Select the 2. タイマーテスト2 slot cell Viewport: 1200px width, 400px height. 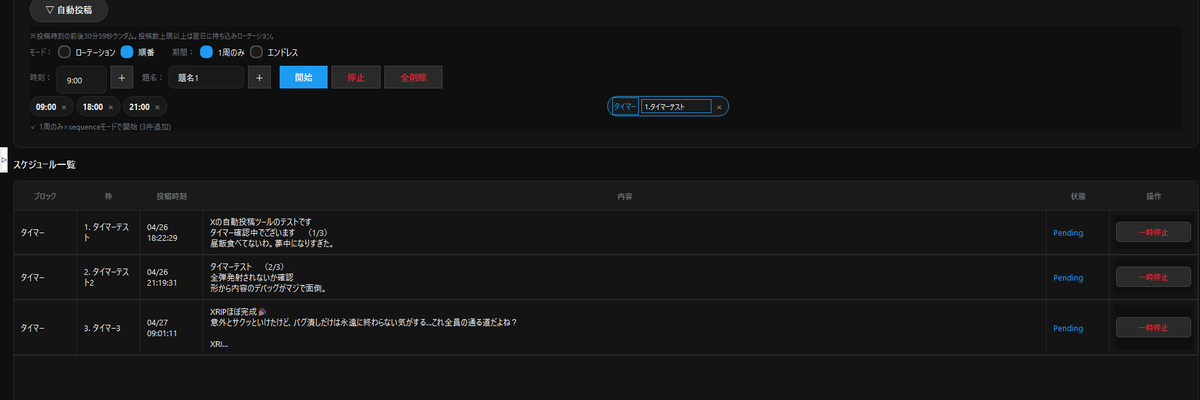point(108,277)
